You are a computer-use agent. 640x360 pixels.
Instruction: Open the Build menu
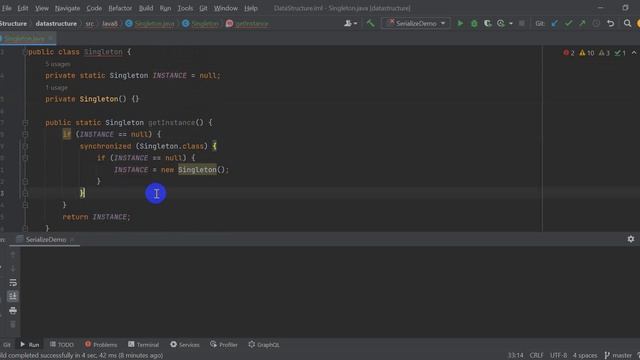point(146,8)
